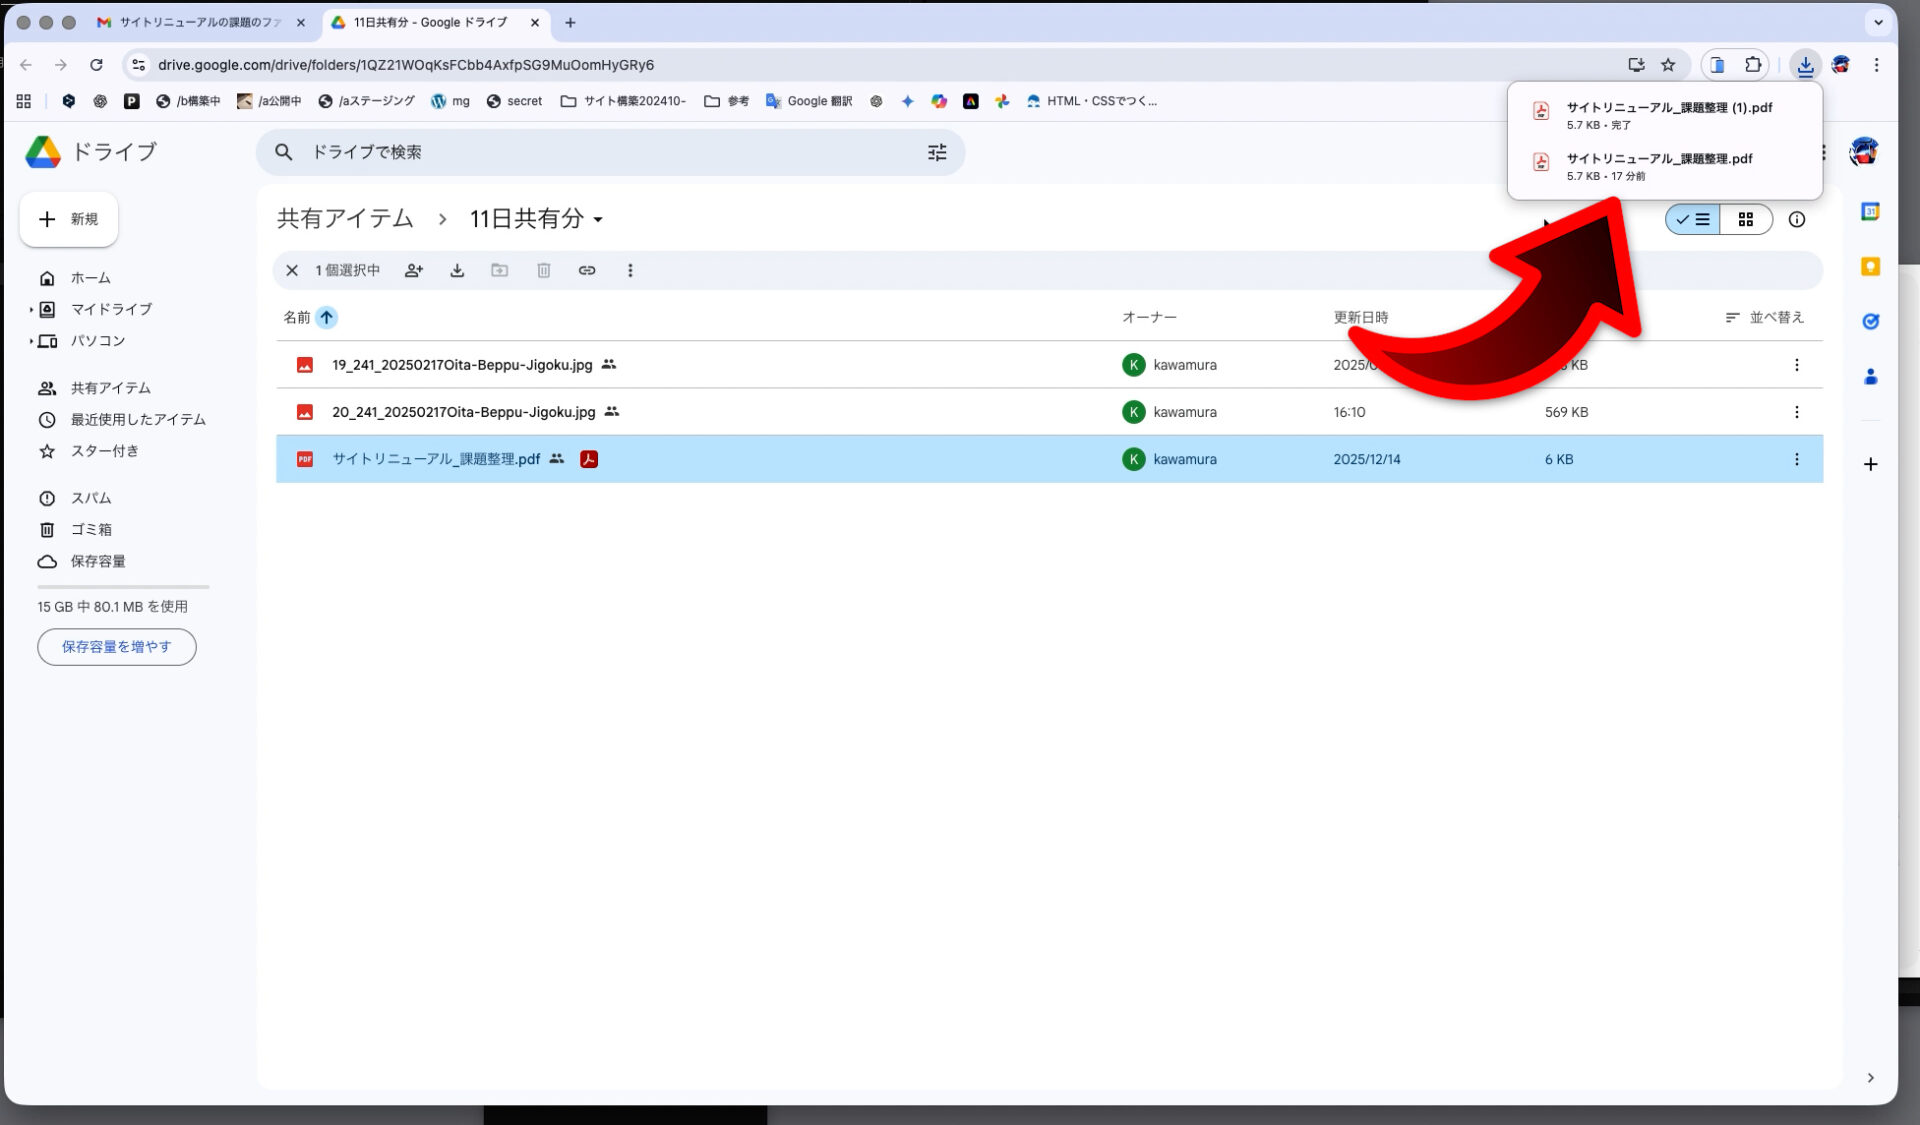Expand the 11日共有分 folder dropdown

[x=598, y=219]
